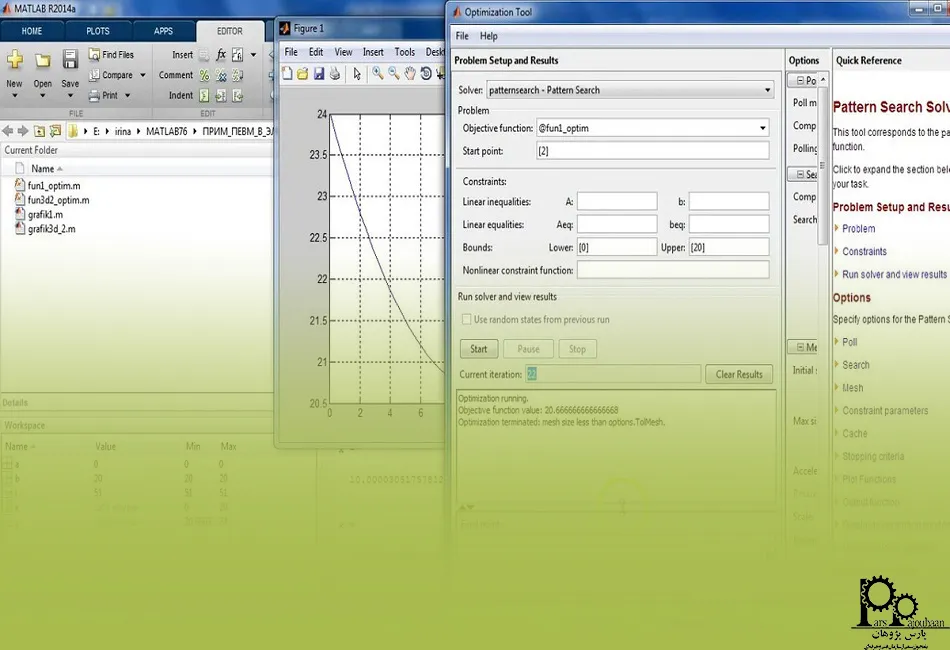This screenshot has width=950, height=650.
Task: Toggle Use random states from previous run
Action: (467, 319)
